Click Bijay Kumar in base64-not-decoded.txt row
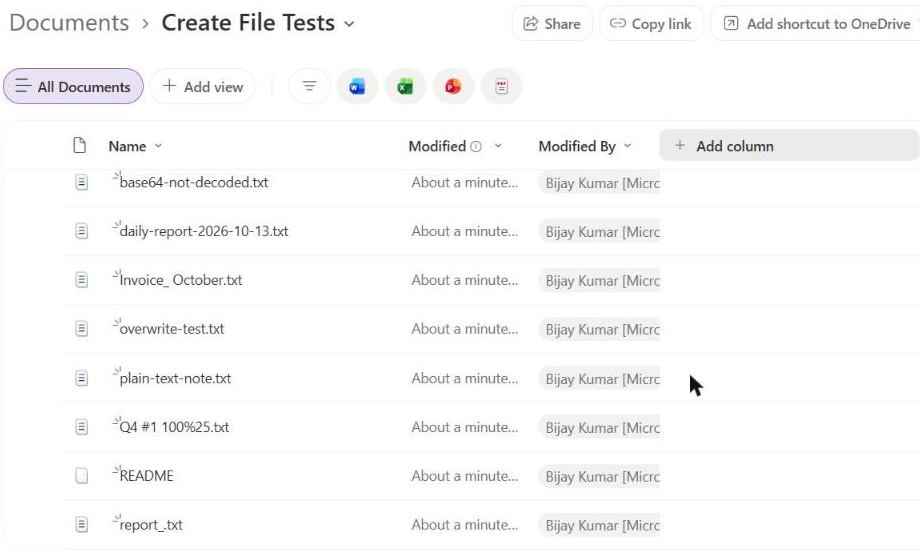The height and width of the screenshot is (550, 920). [x=599, y=183]
